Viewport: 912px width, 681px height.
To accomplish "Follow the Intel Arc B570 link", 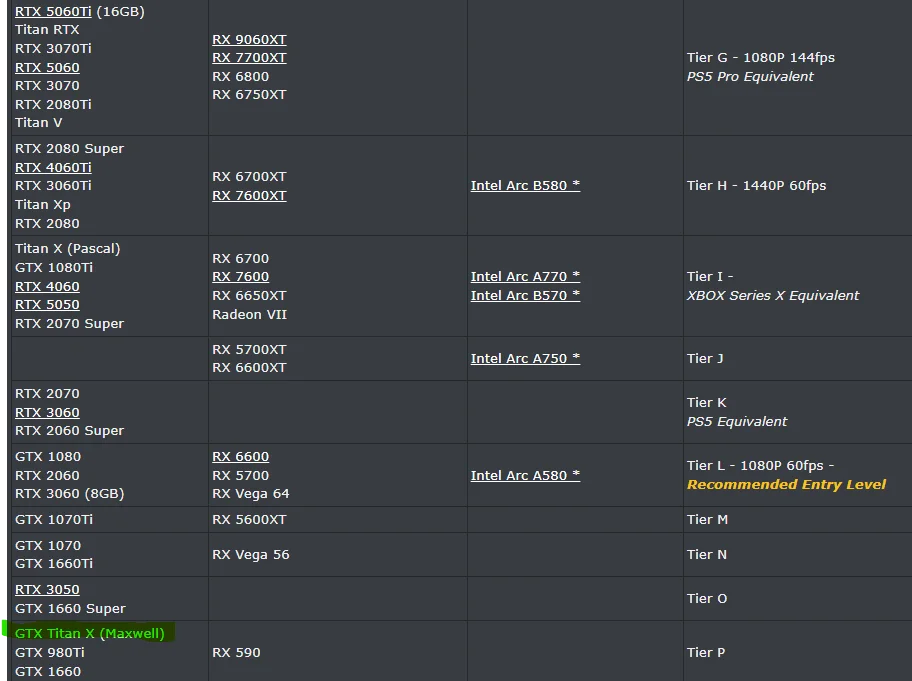I will [525, 295].
